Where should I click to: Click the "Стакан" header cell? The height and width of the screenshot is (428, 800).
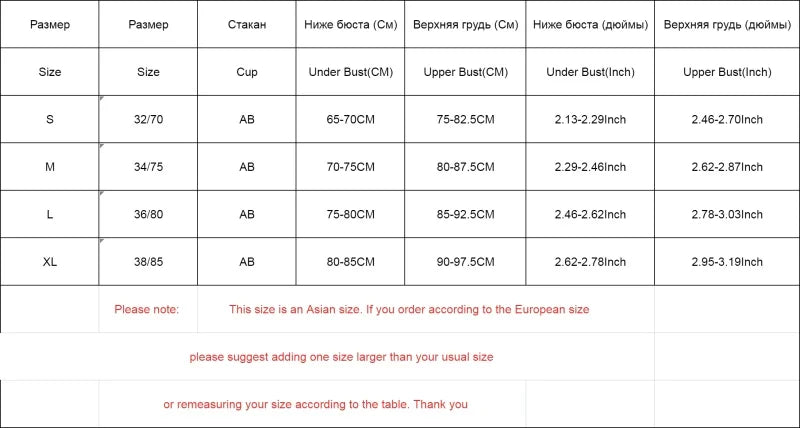pos(247,24)
